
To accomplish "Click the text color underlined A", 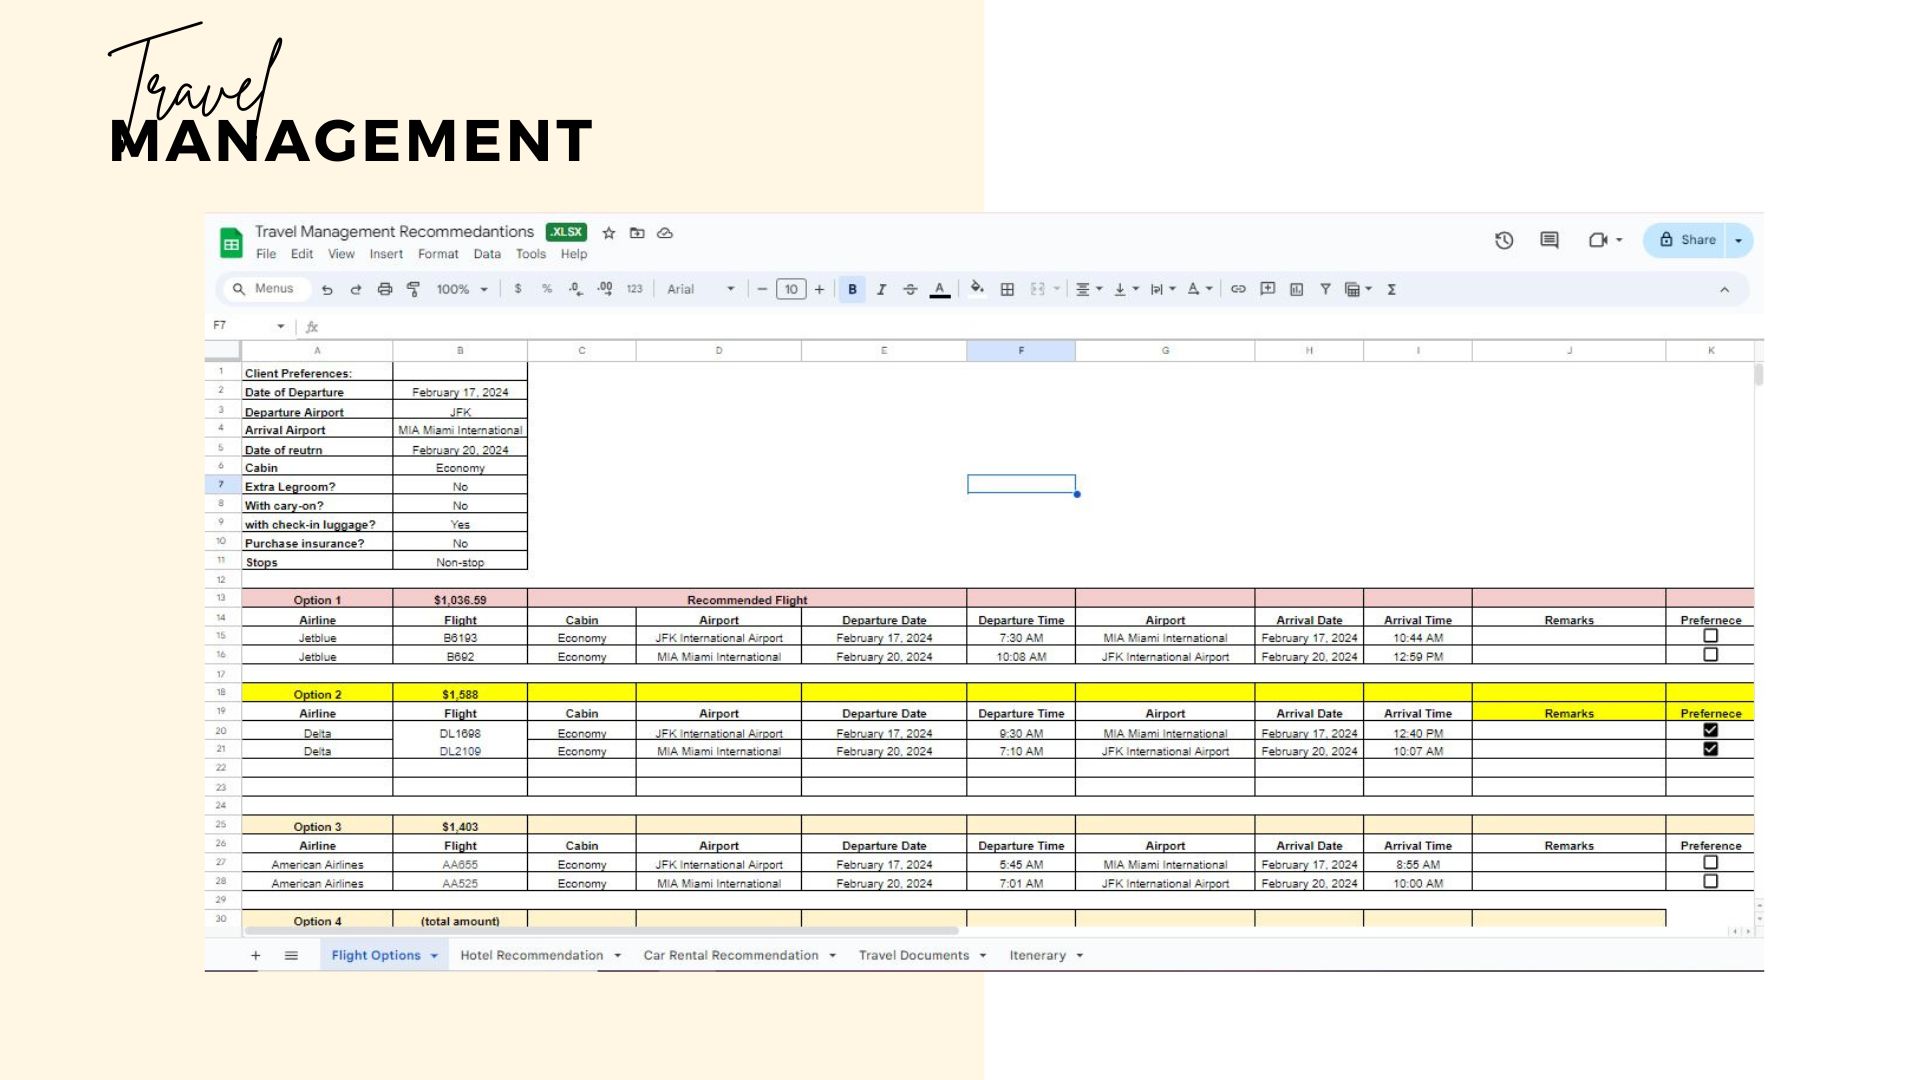I will point(939,289).
